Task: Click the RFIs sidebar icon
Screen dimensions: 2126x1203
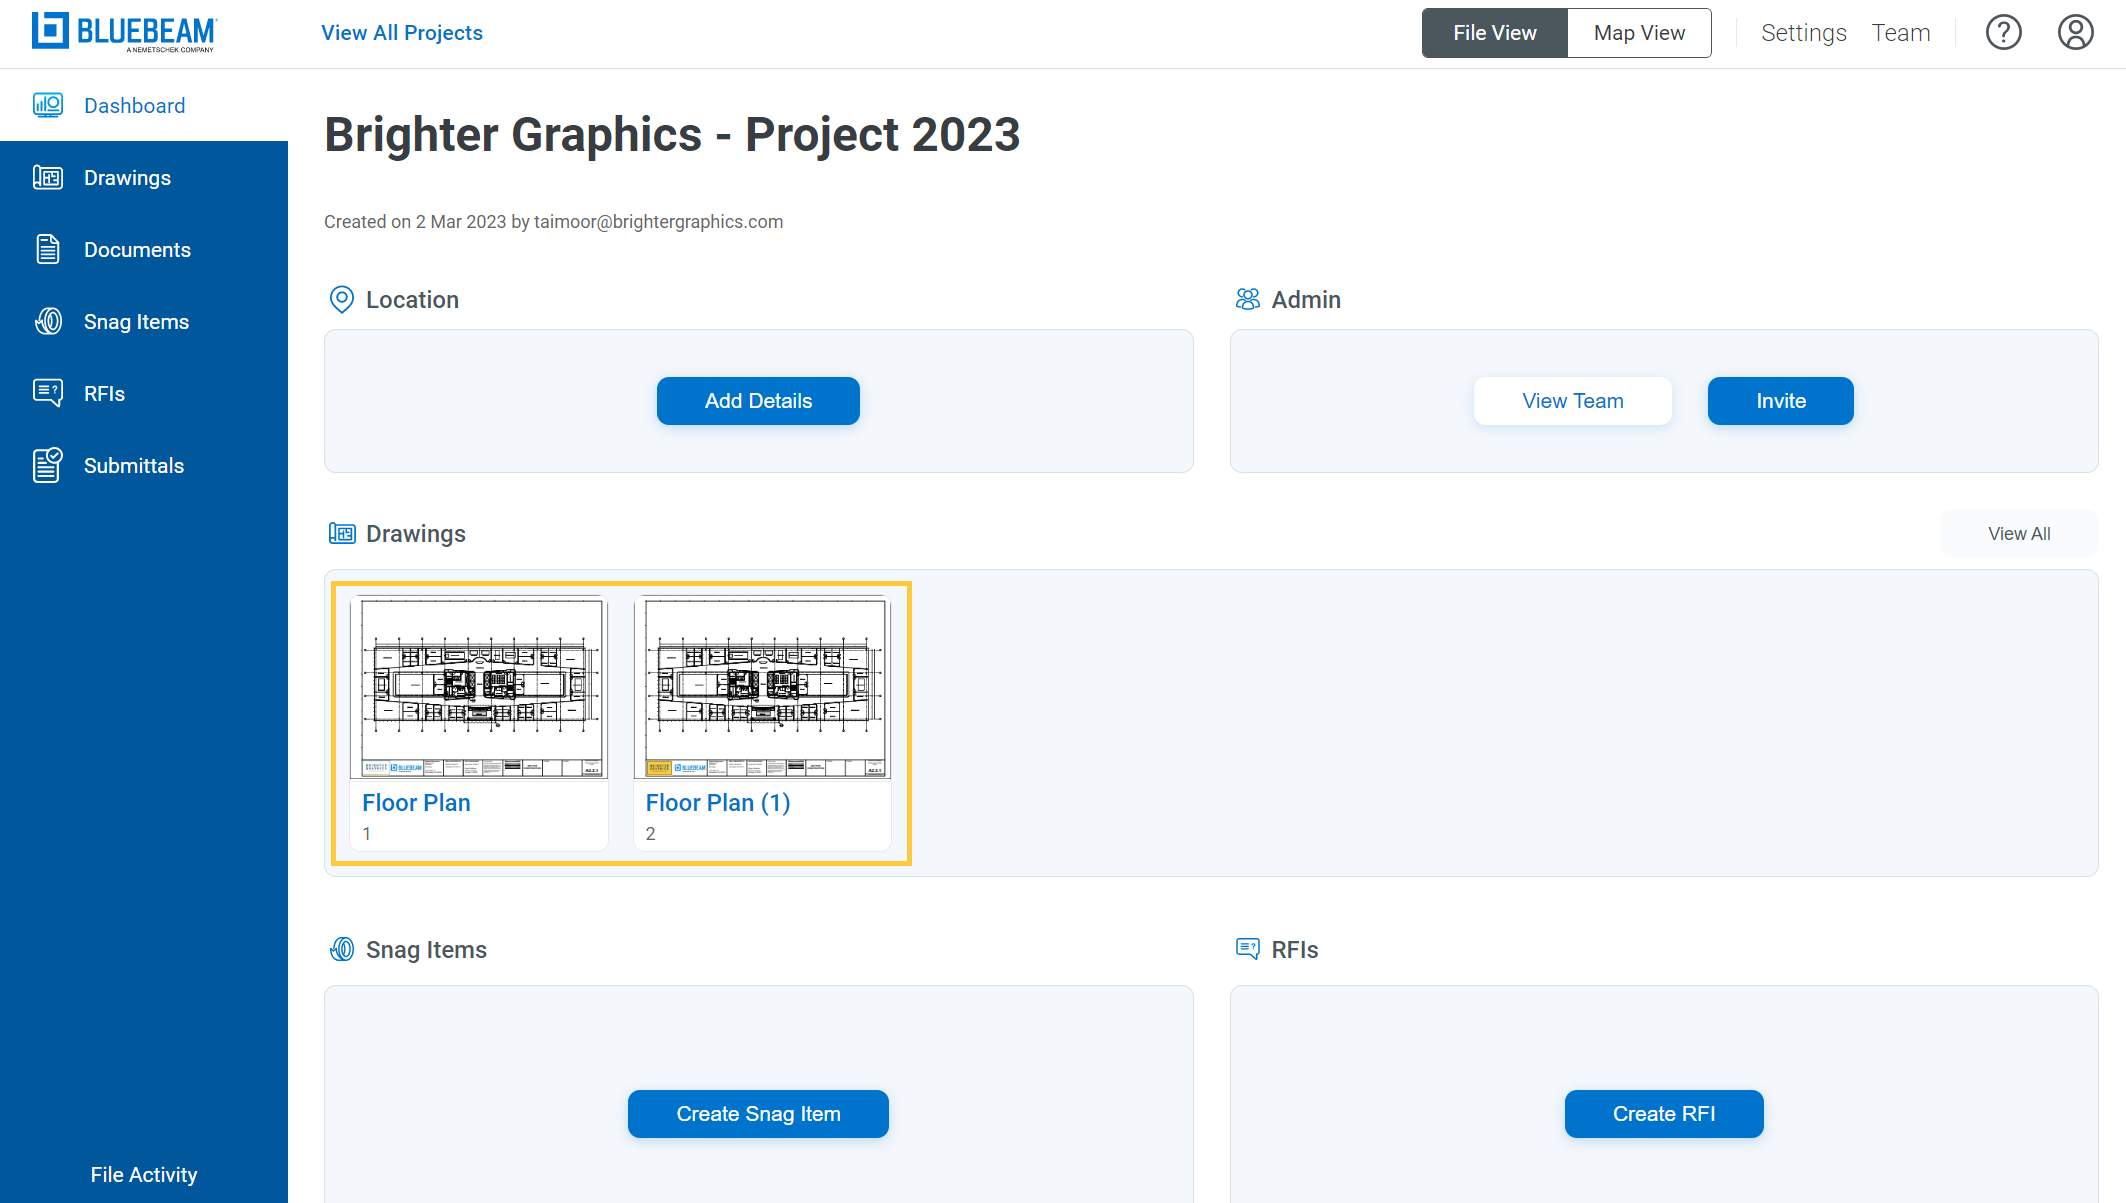Action: pos(48,393)
